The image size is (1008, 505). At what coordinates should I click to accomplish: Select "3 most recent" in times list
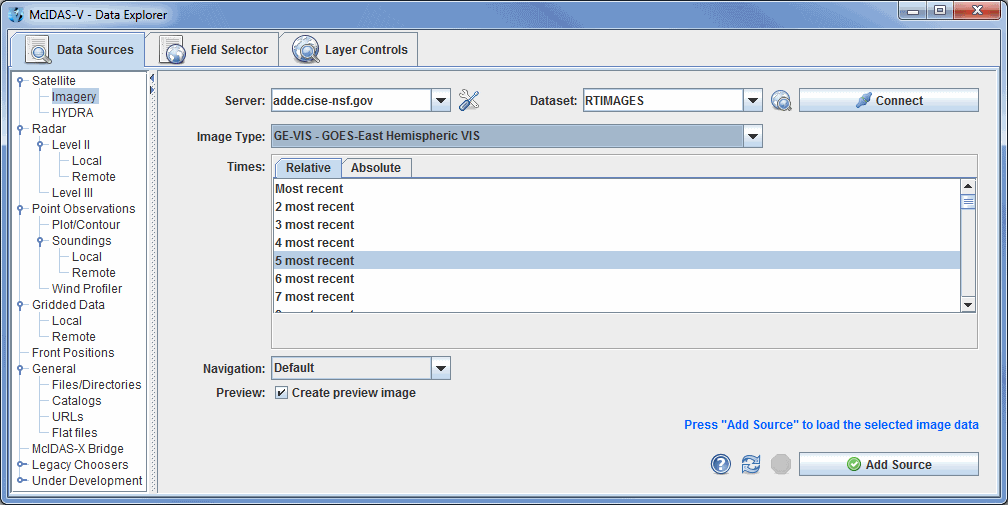[315, 225]
